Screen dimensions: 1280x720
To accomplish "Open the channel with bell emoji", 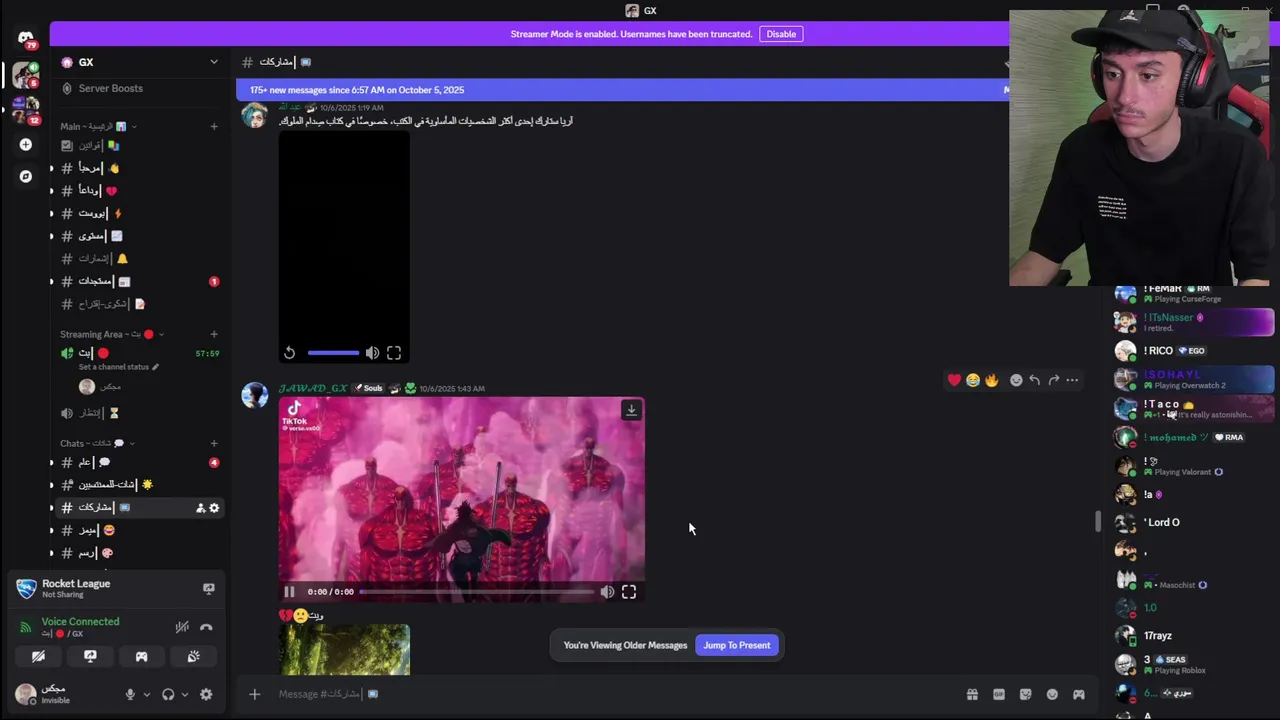I will (138, 258).
